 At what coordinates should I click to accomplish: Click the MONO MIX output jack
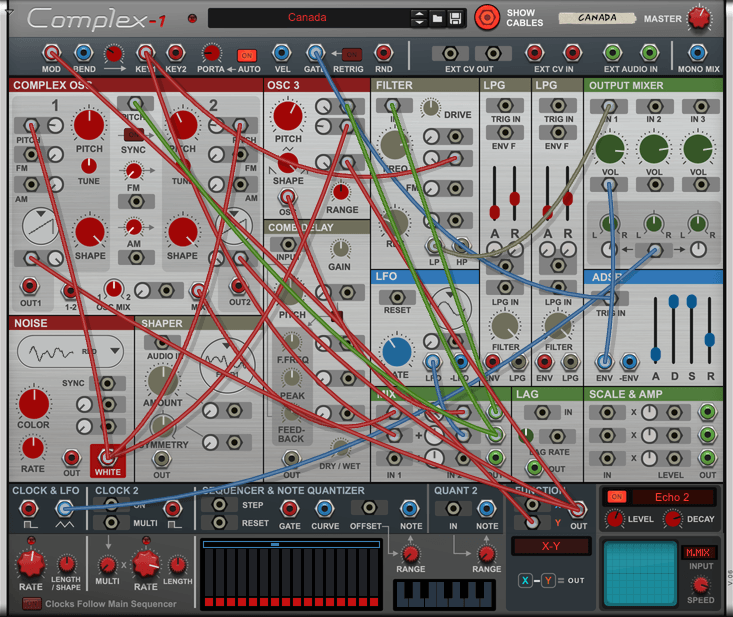(x=697, y=53)
